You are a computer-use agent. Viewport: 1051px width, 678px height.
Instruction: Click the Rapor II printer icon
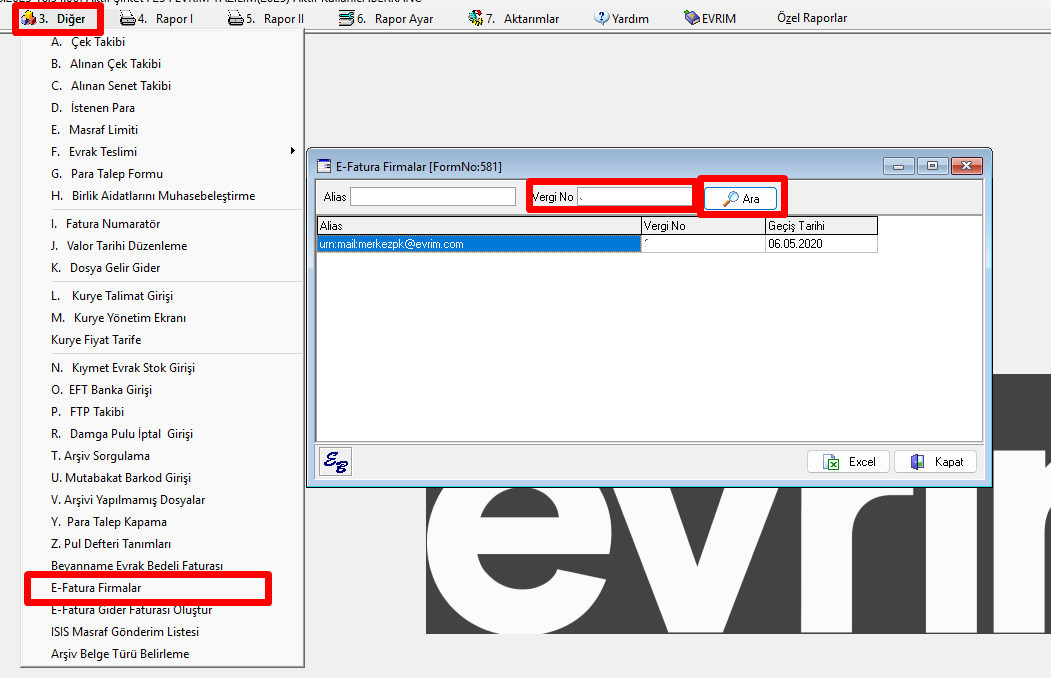[235, 19]
